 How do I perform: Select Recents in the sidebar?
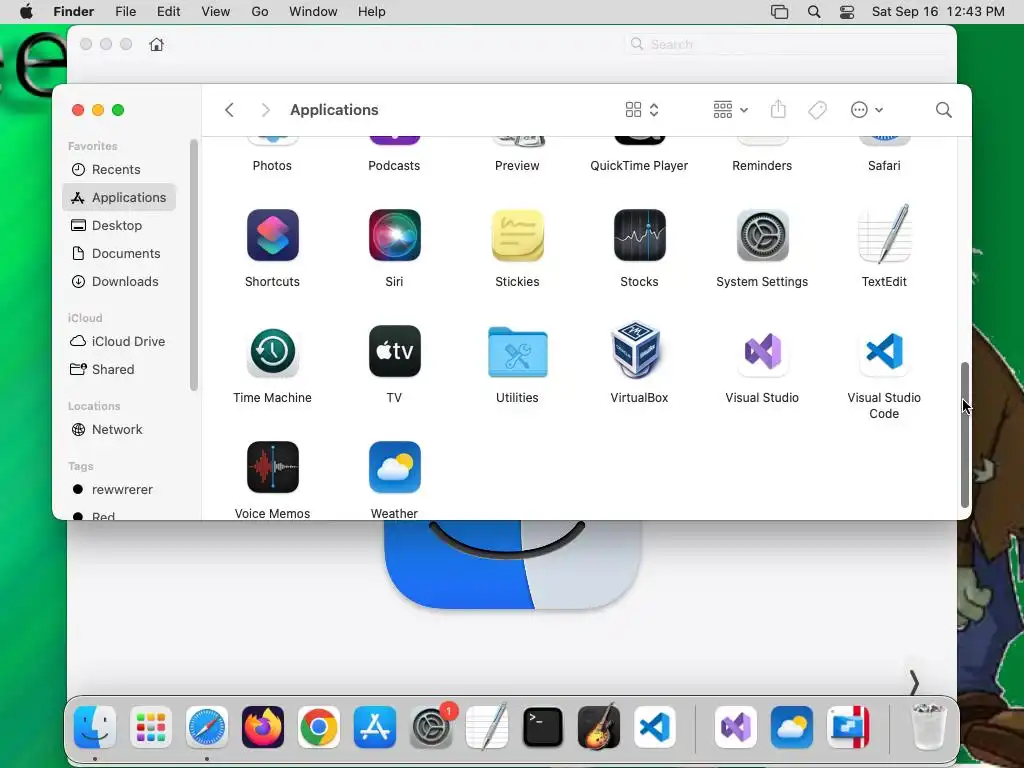[x=119, y=170]
